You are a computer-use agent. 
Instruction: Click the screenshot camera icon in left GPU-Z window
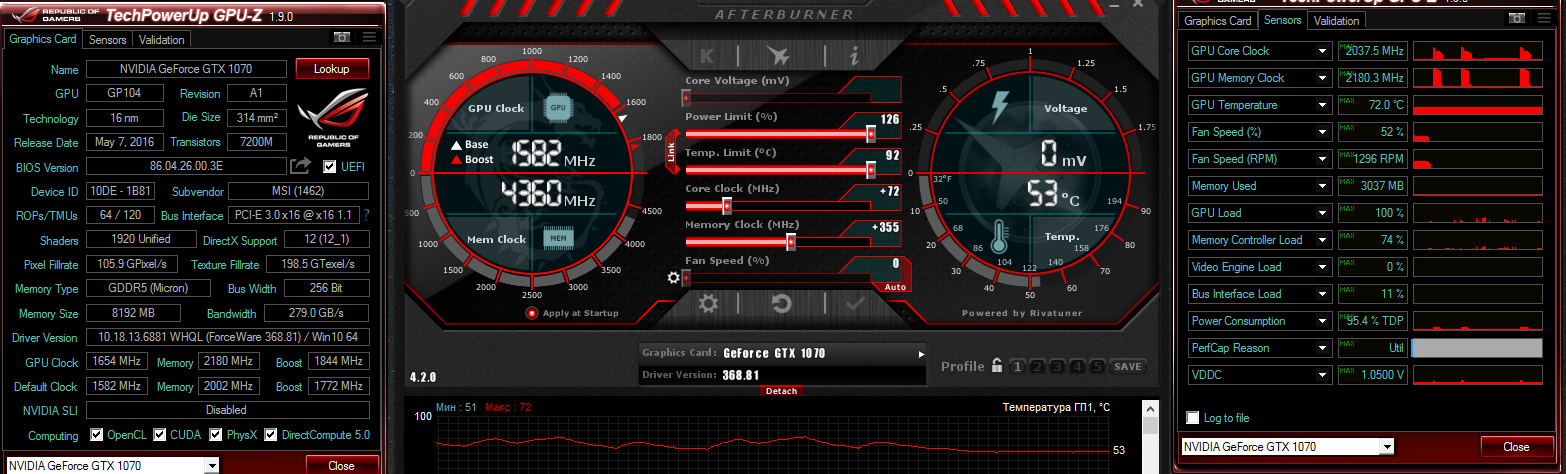[x=342, y=37]
